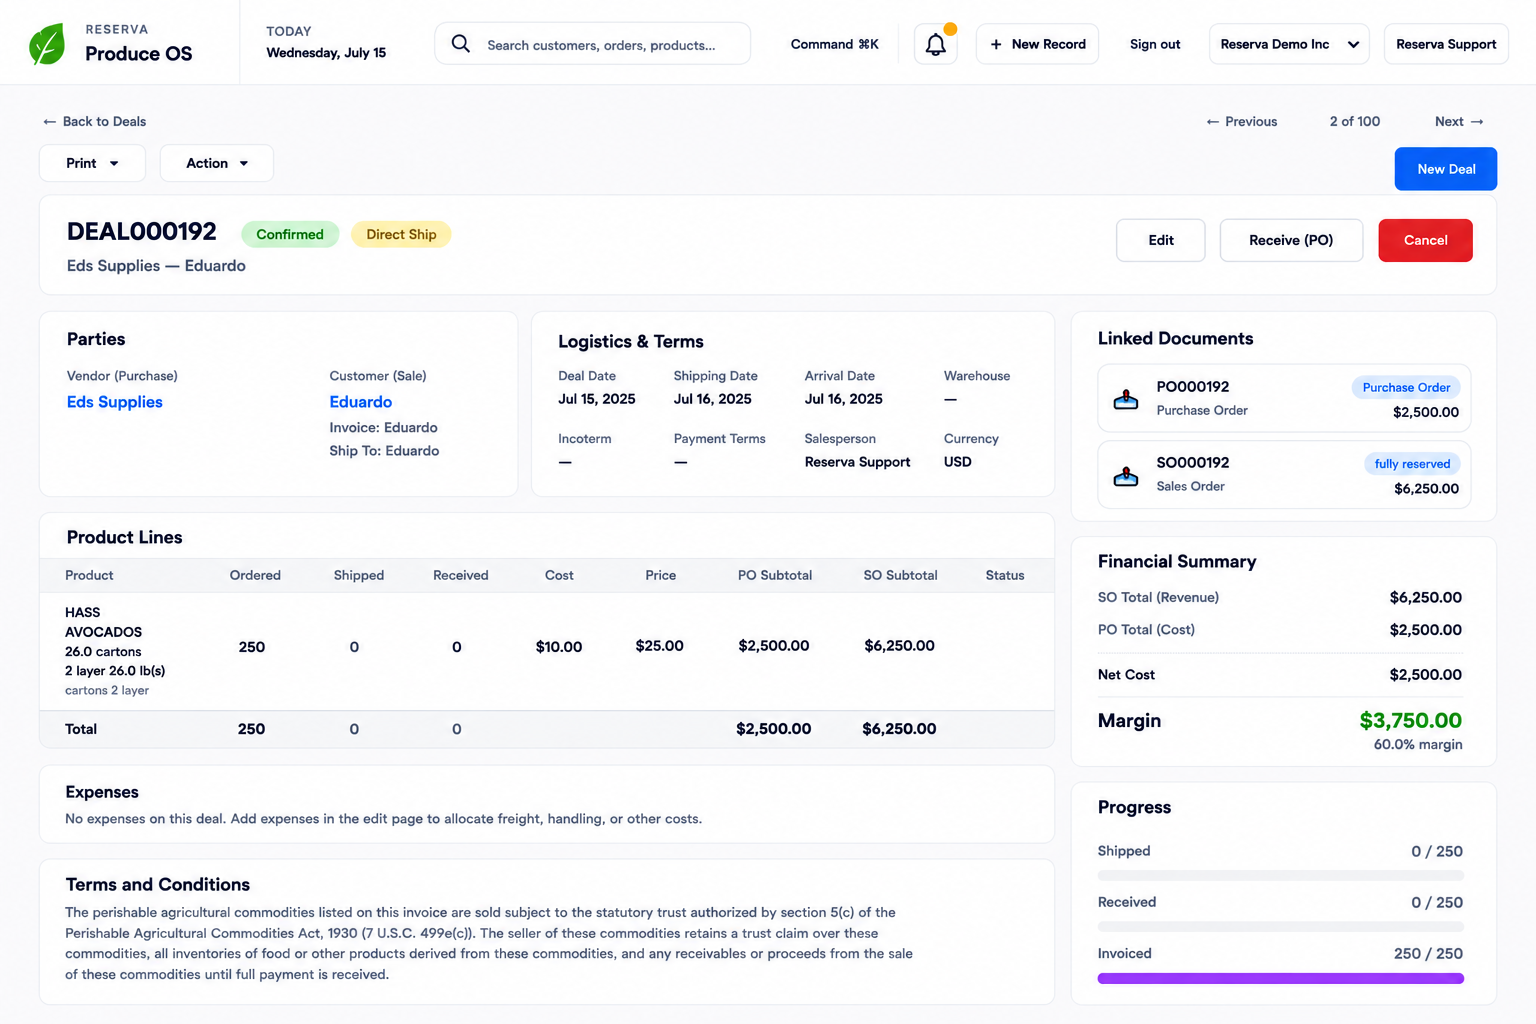
Task: Click the USD currency value
Action: [x=957, y=462]
